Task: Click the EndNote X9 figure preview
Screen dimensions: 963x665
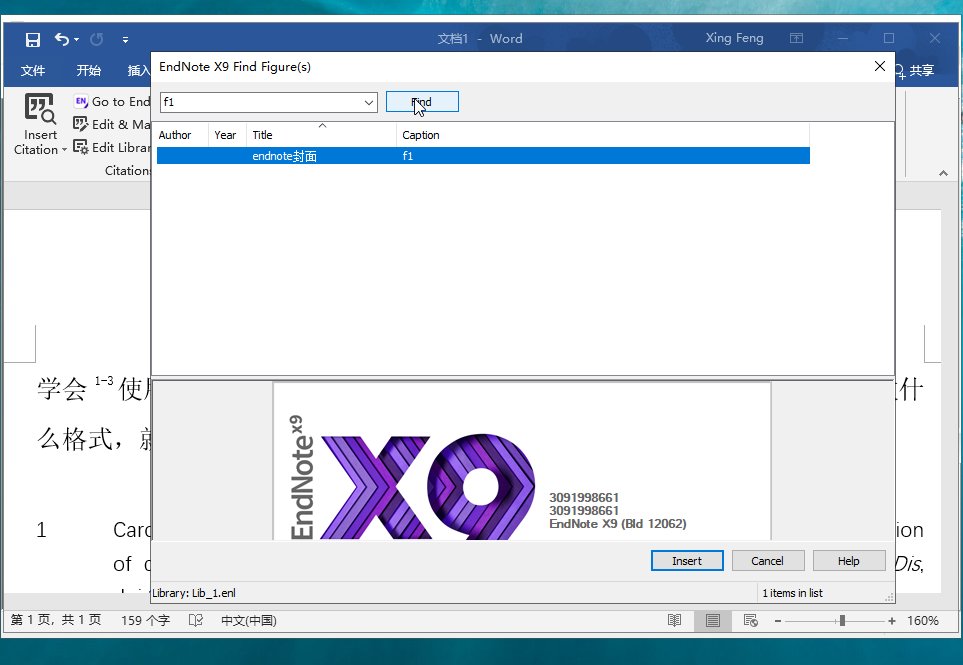Action: (x=522, y=461)
